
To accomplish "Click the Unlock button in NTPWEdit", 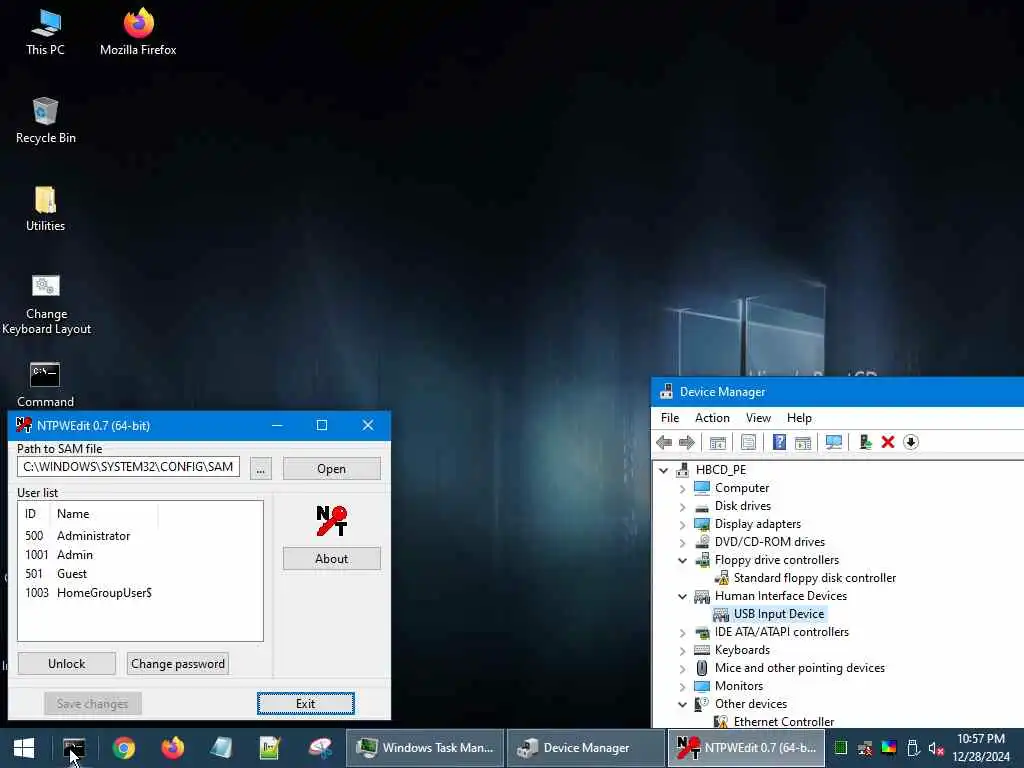I will 67,664.
